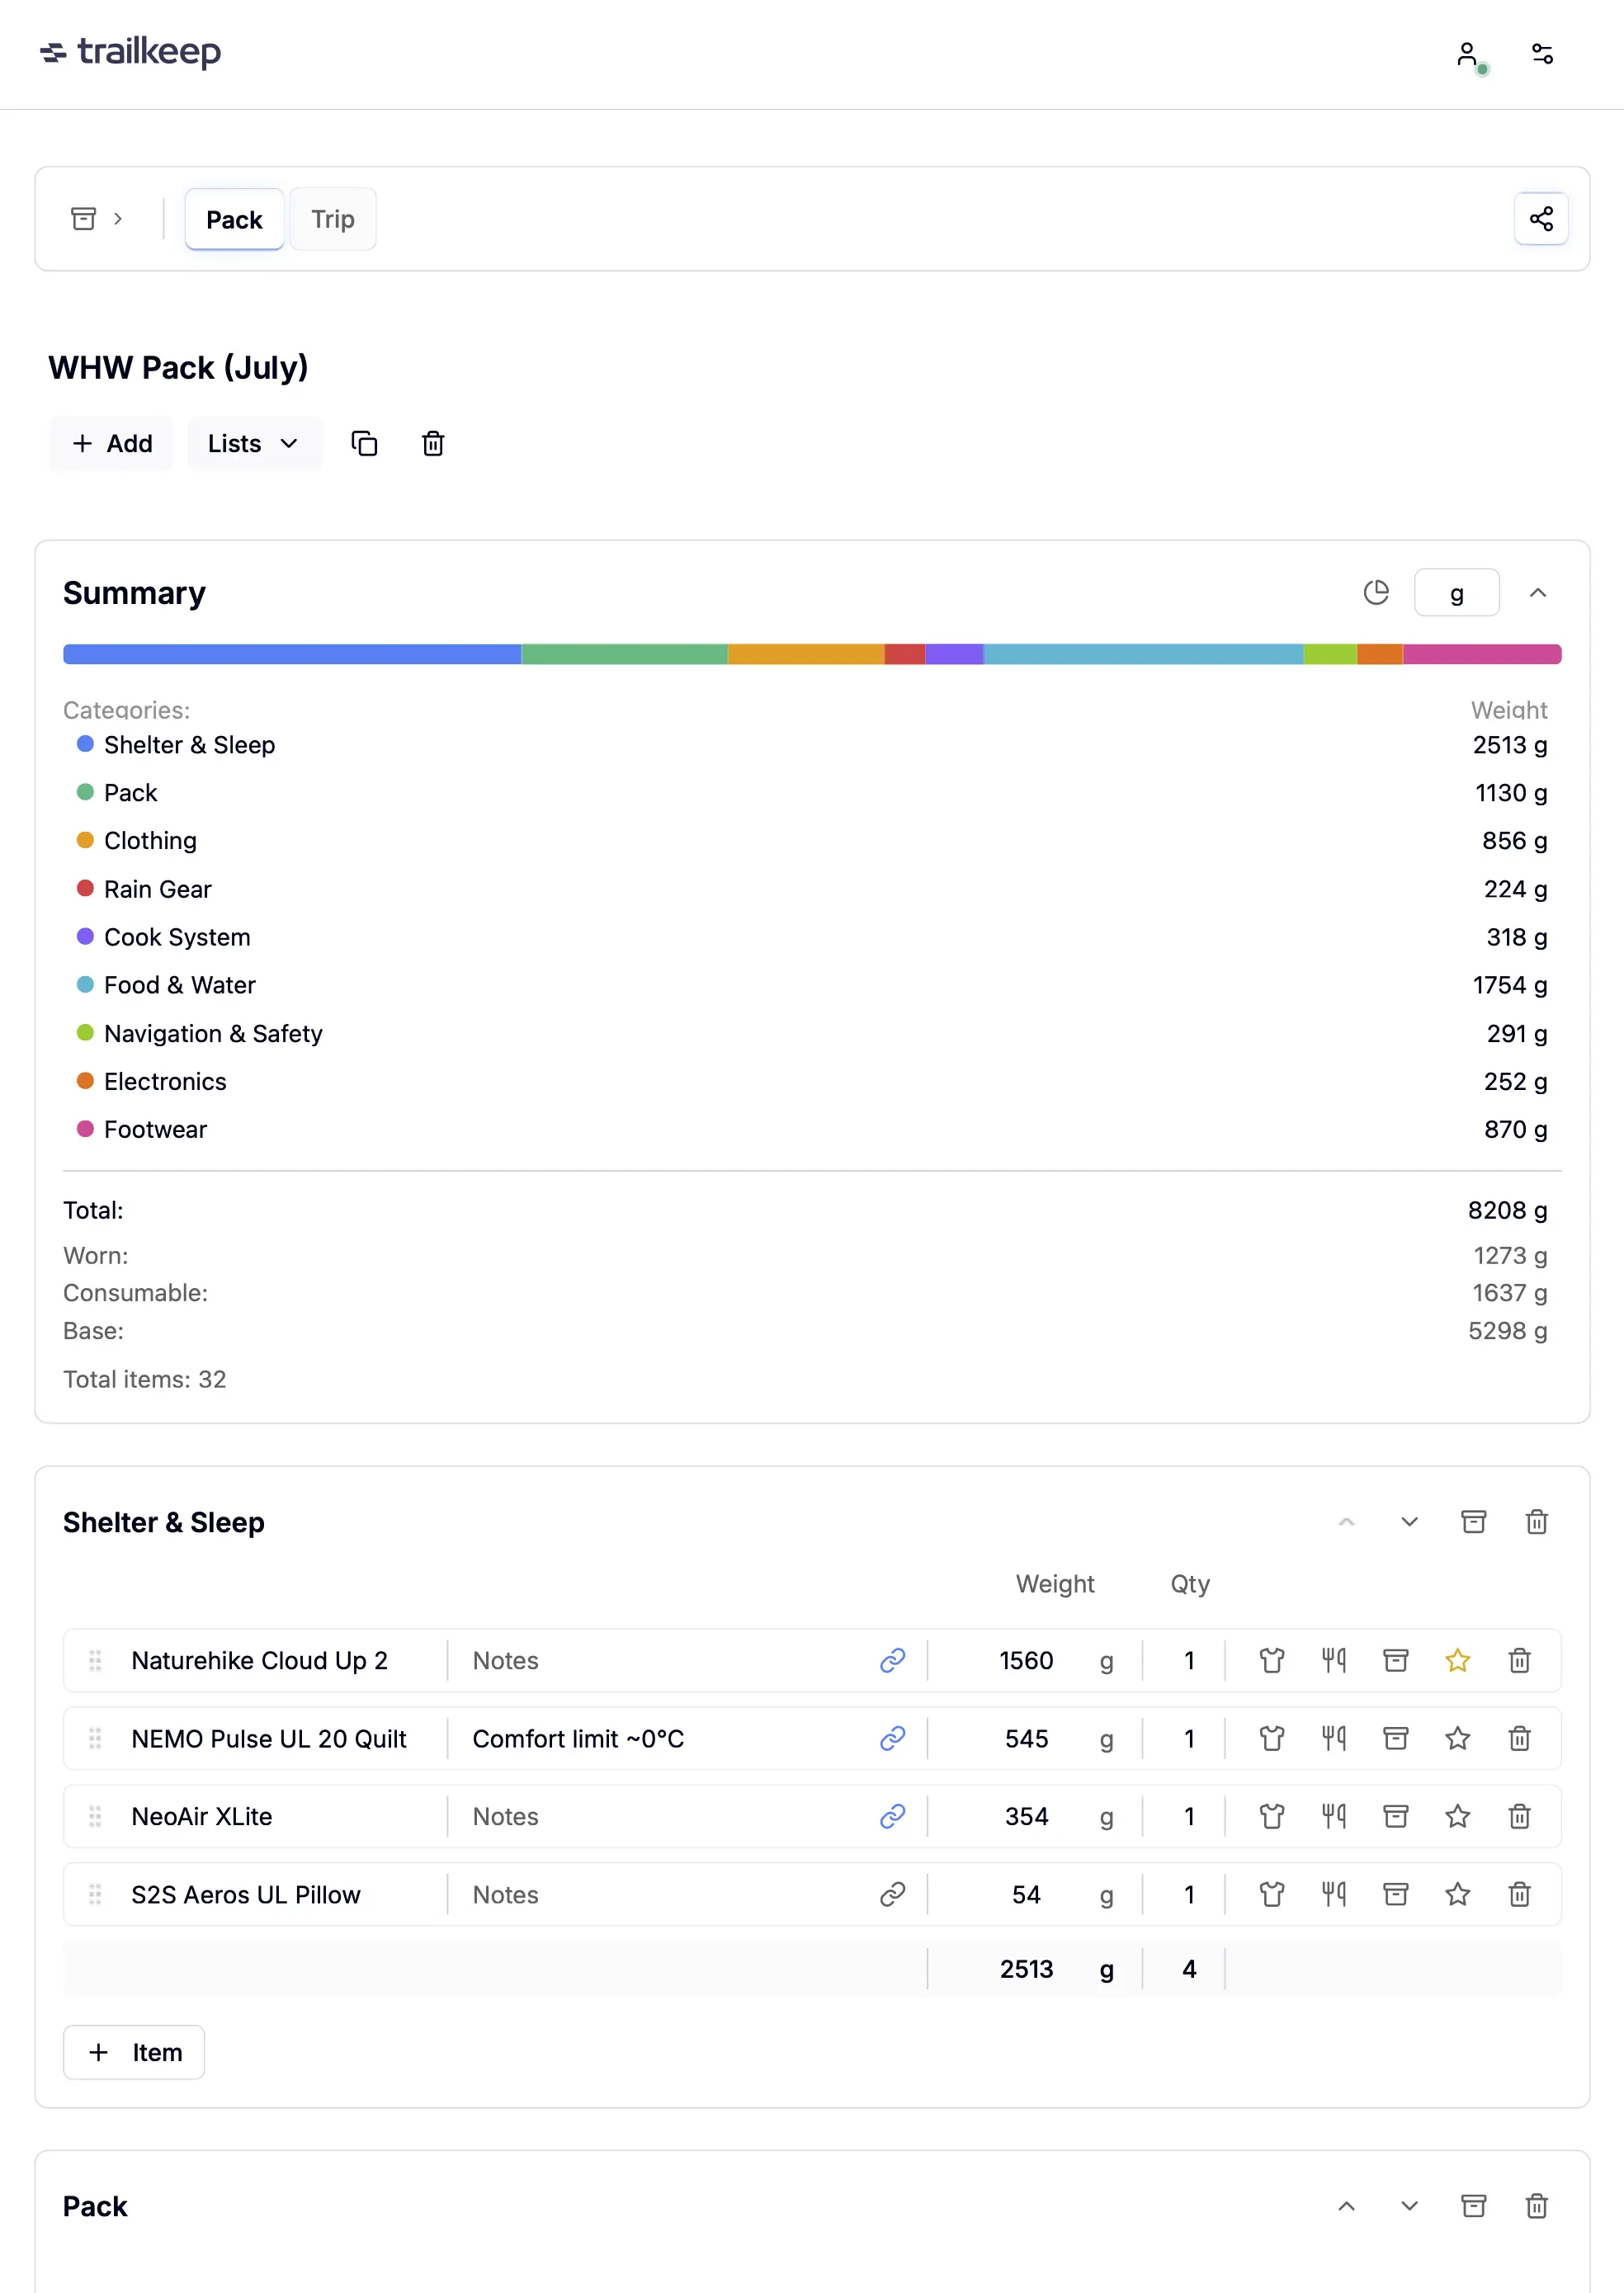
Task: Click the unit selector showing g
Action: pyautogui.click(x=1456, y=592)
